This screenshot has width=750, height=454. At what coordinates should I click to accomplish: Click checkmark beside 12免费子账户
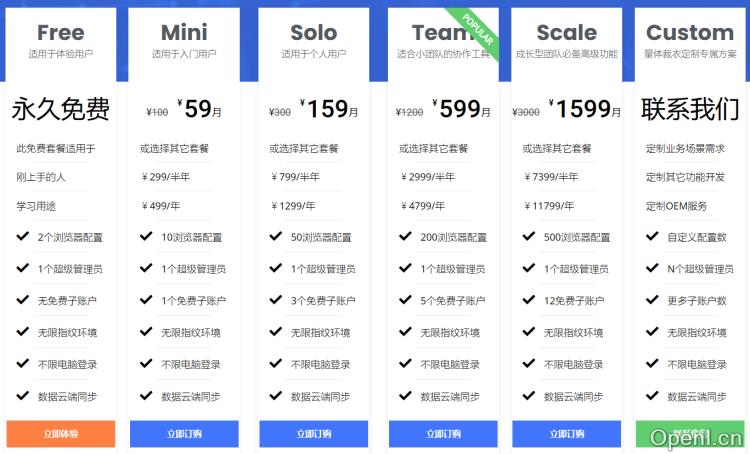[528, 300]
